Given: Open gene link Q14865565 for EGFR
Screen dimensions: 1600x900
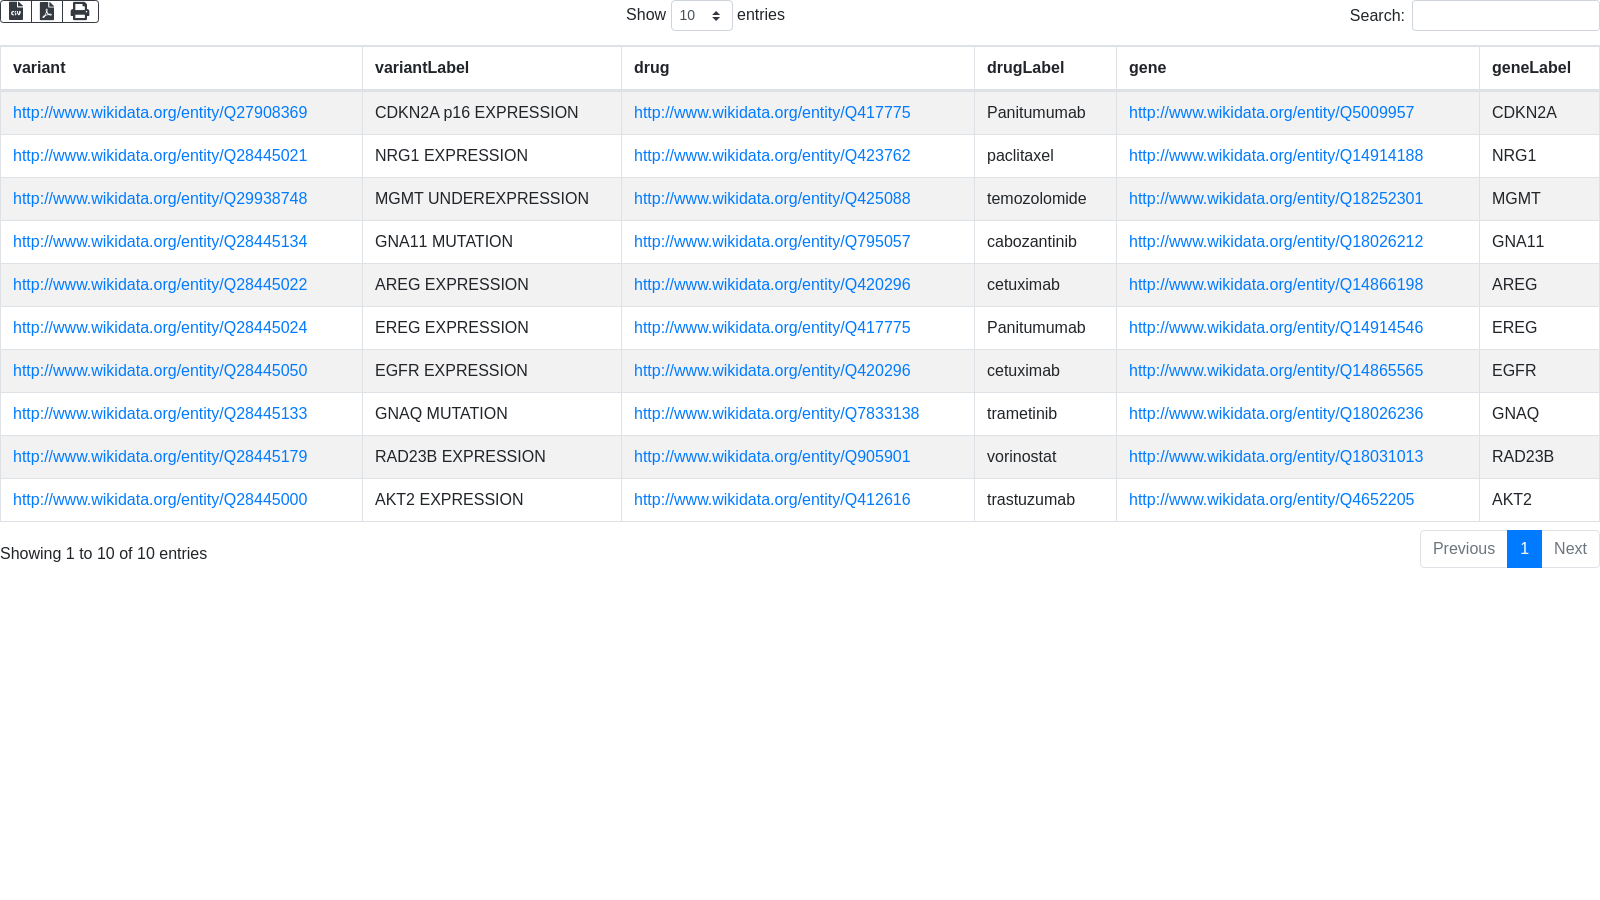Looking at the screenshot, I should point(1275,371).
